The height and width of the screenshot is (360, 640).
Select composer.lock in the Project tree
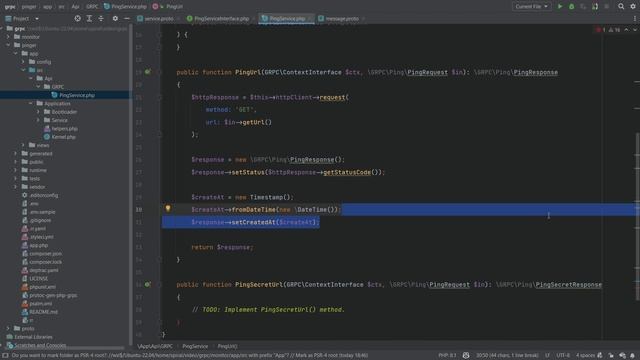pos(45,262)
